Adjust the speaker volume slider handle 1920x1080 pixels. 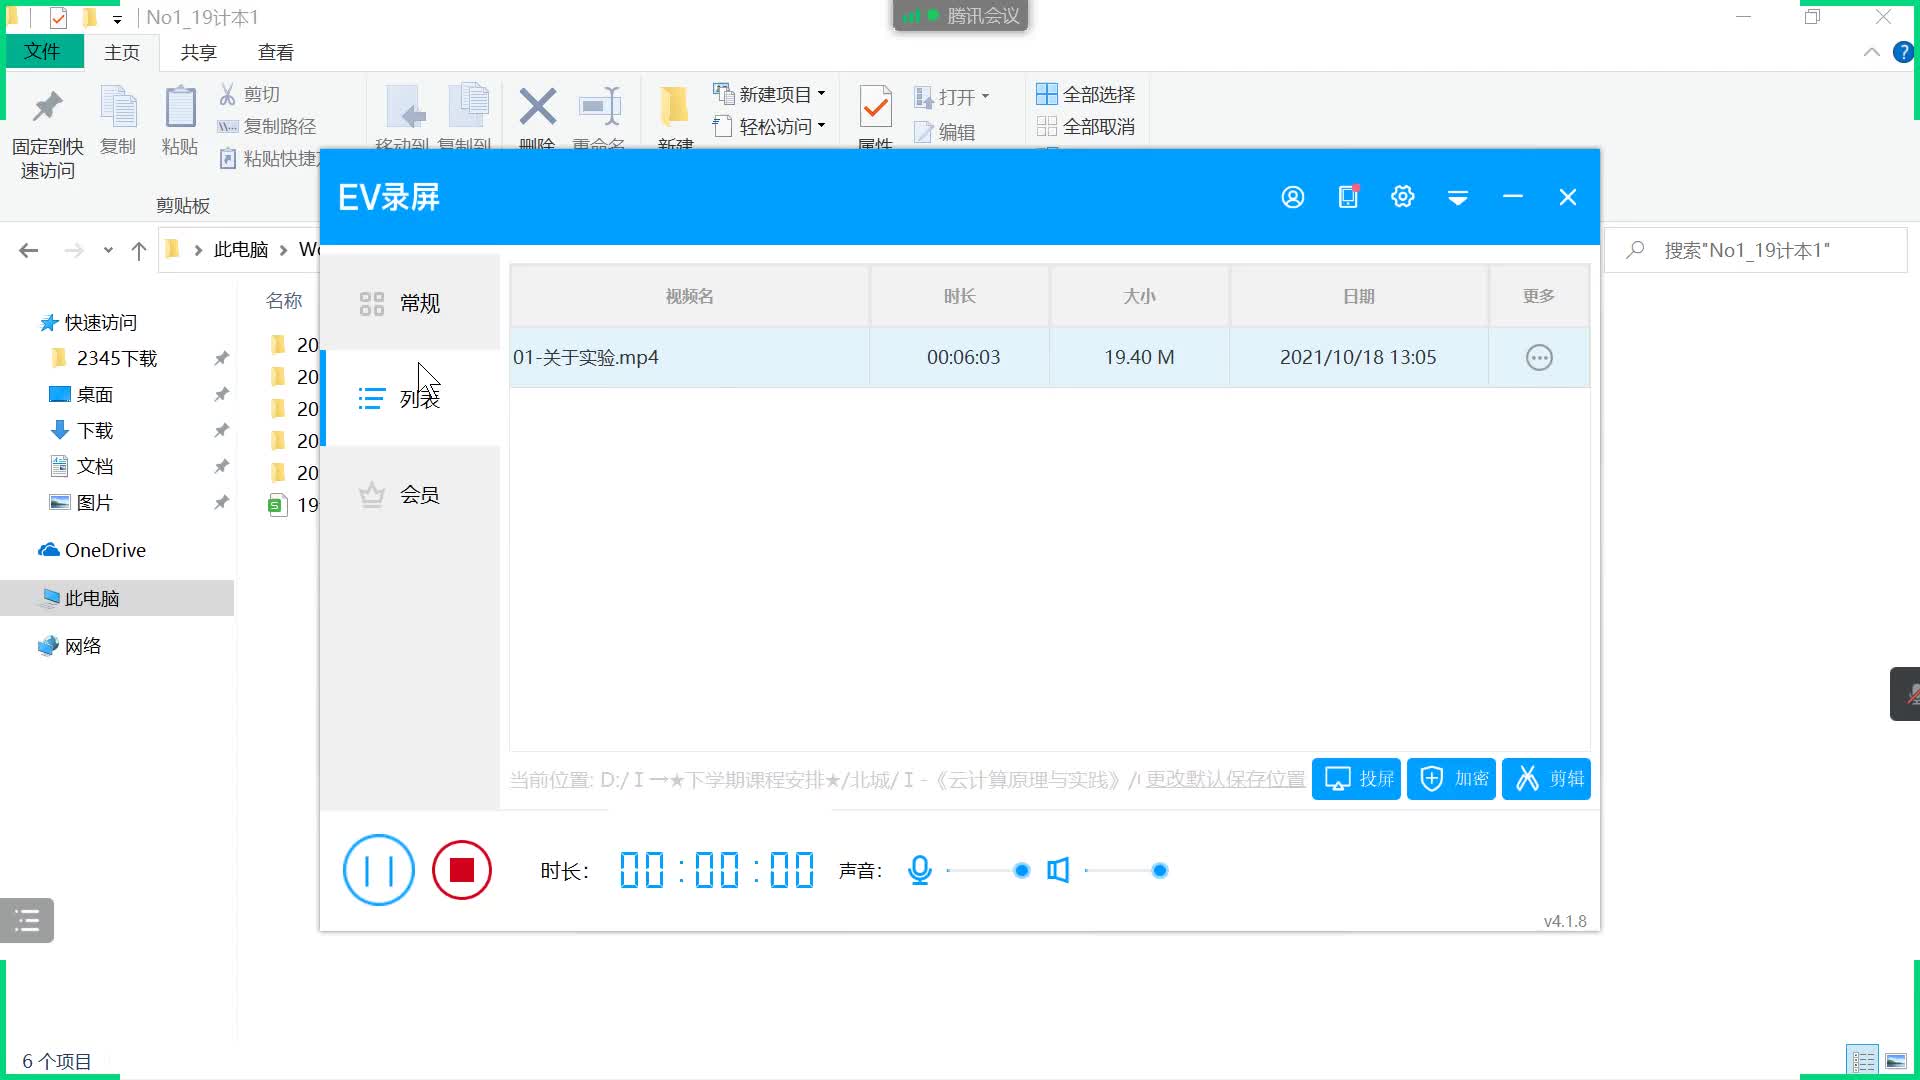pyautogui.click(x=1160, y=871)
